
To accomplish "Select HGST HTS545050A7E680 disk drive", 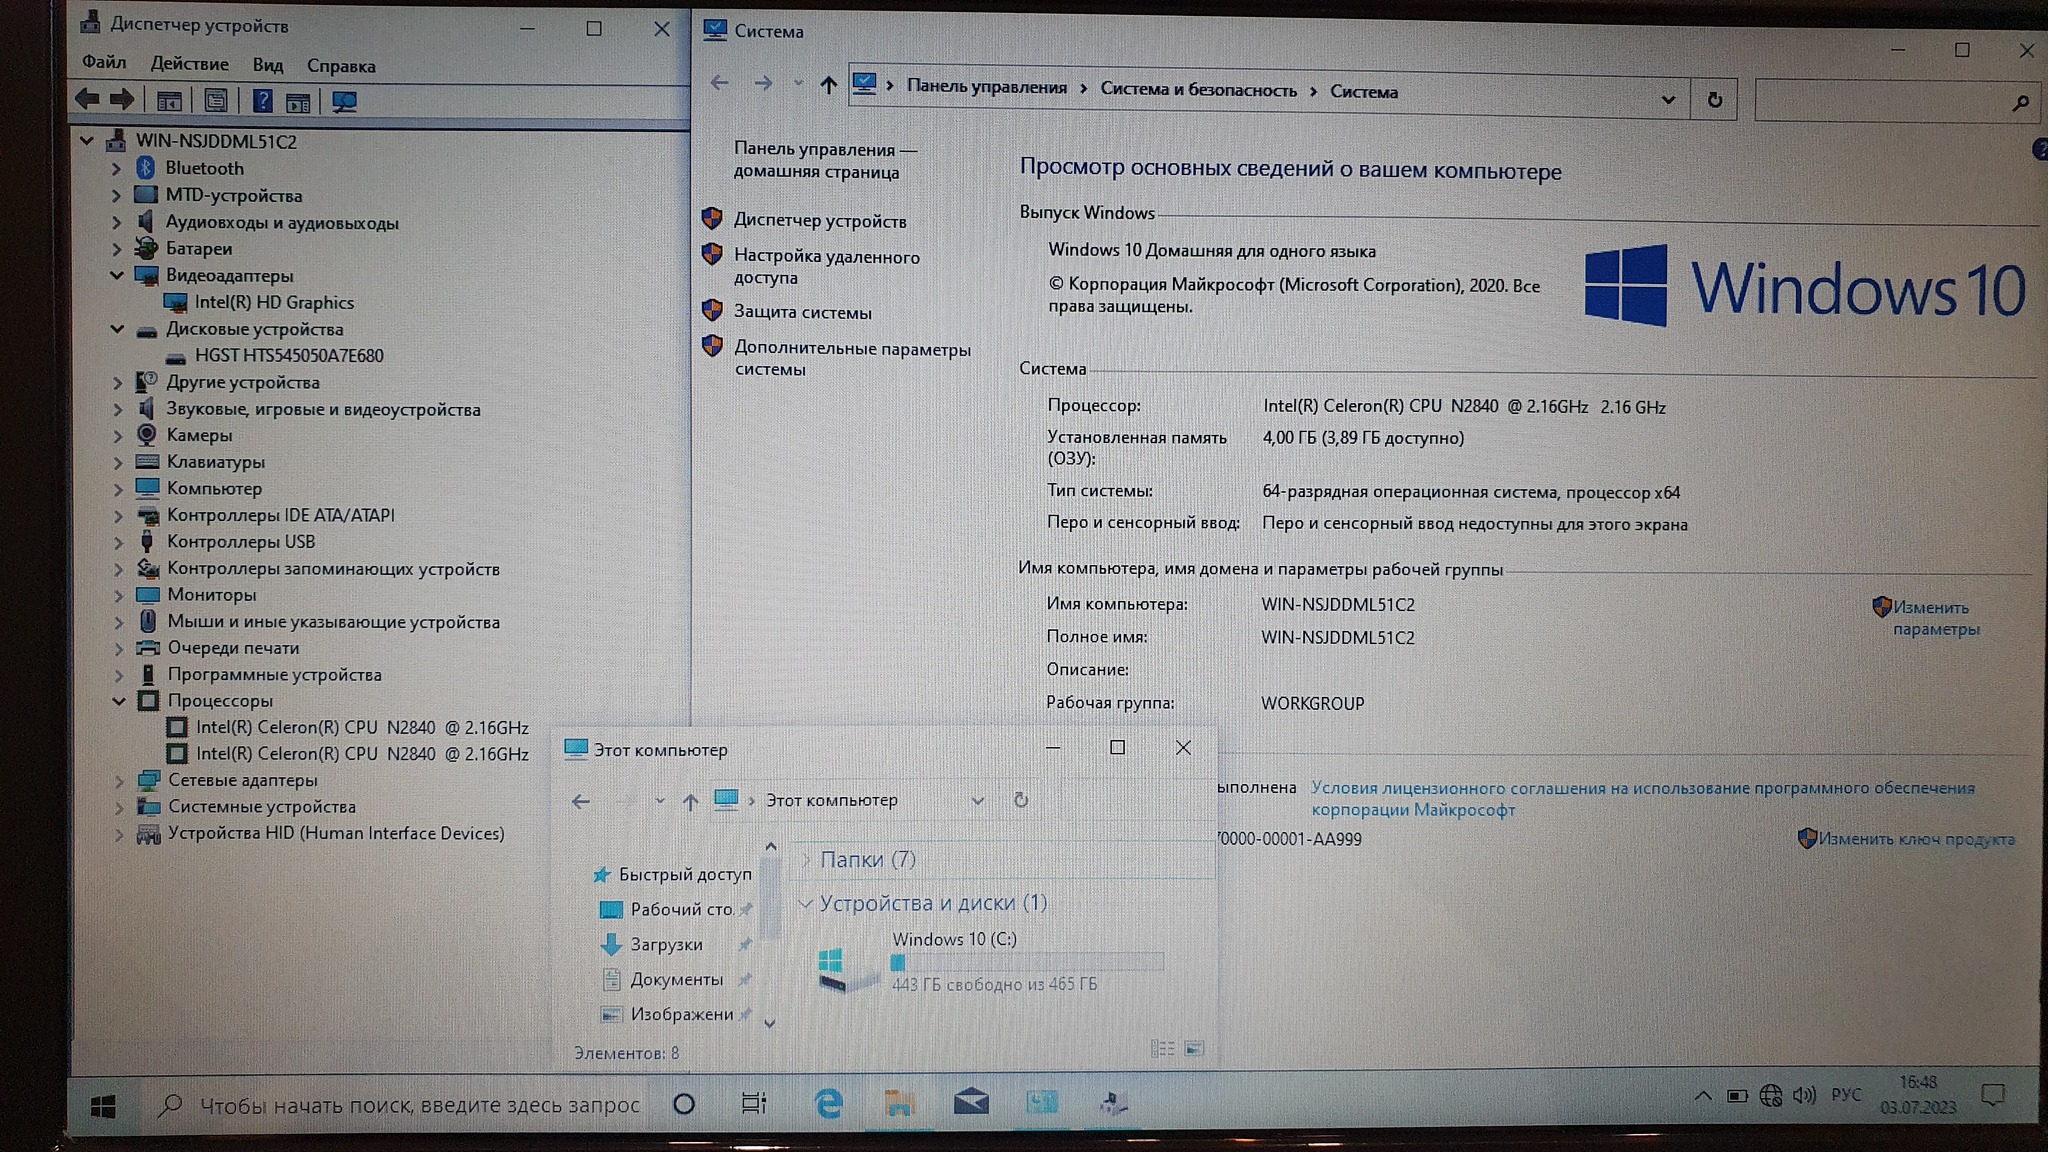I will [x=288, y=355].
